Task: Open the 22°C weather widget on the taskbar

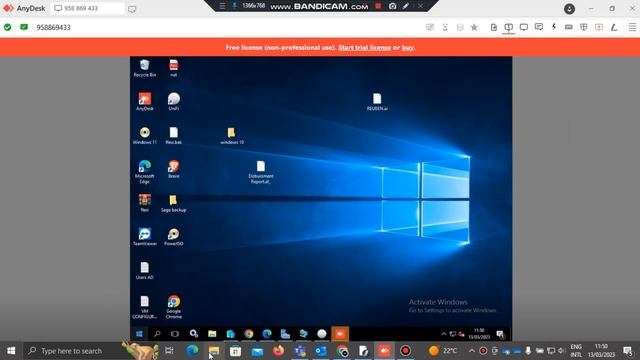Action: click(443, 351)
